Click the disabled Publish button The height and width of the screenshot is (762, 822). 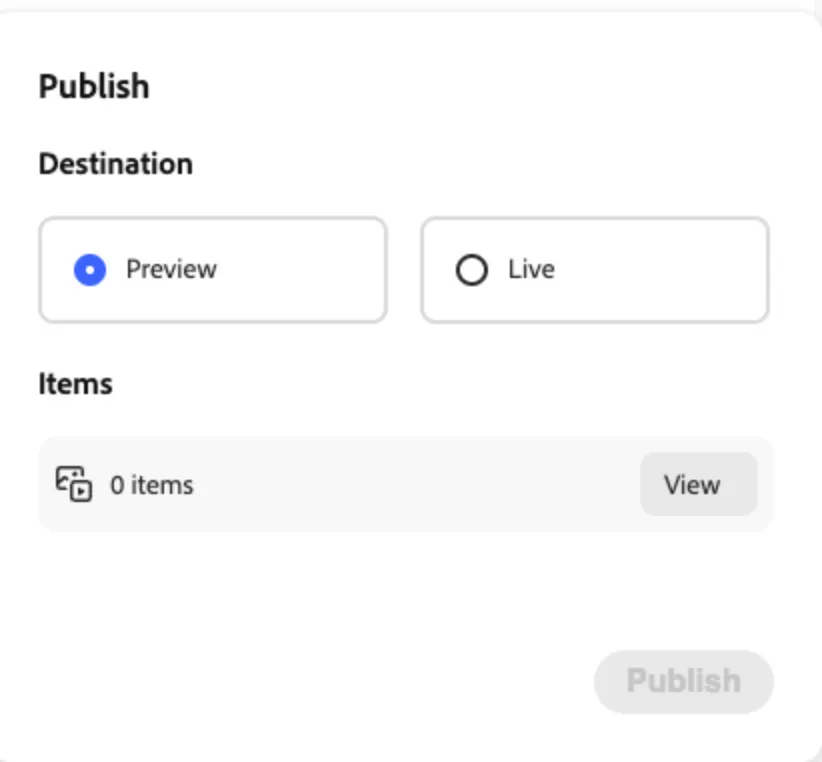pyautogui.click(x=684, y=681)
